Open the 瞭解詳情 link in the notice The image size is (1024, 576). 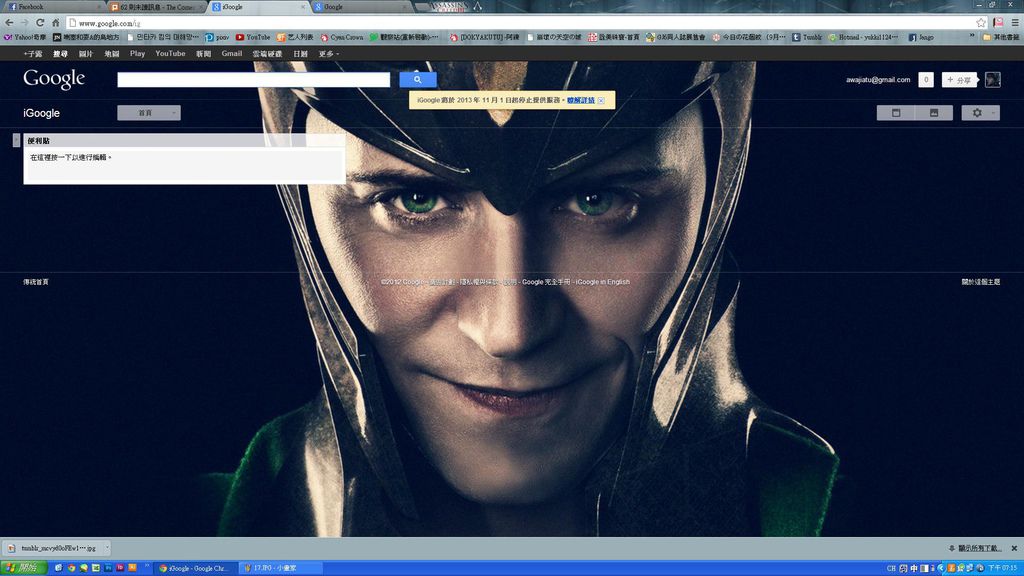581,101
